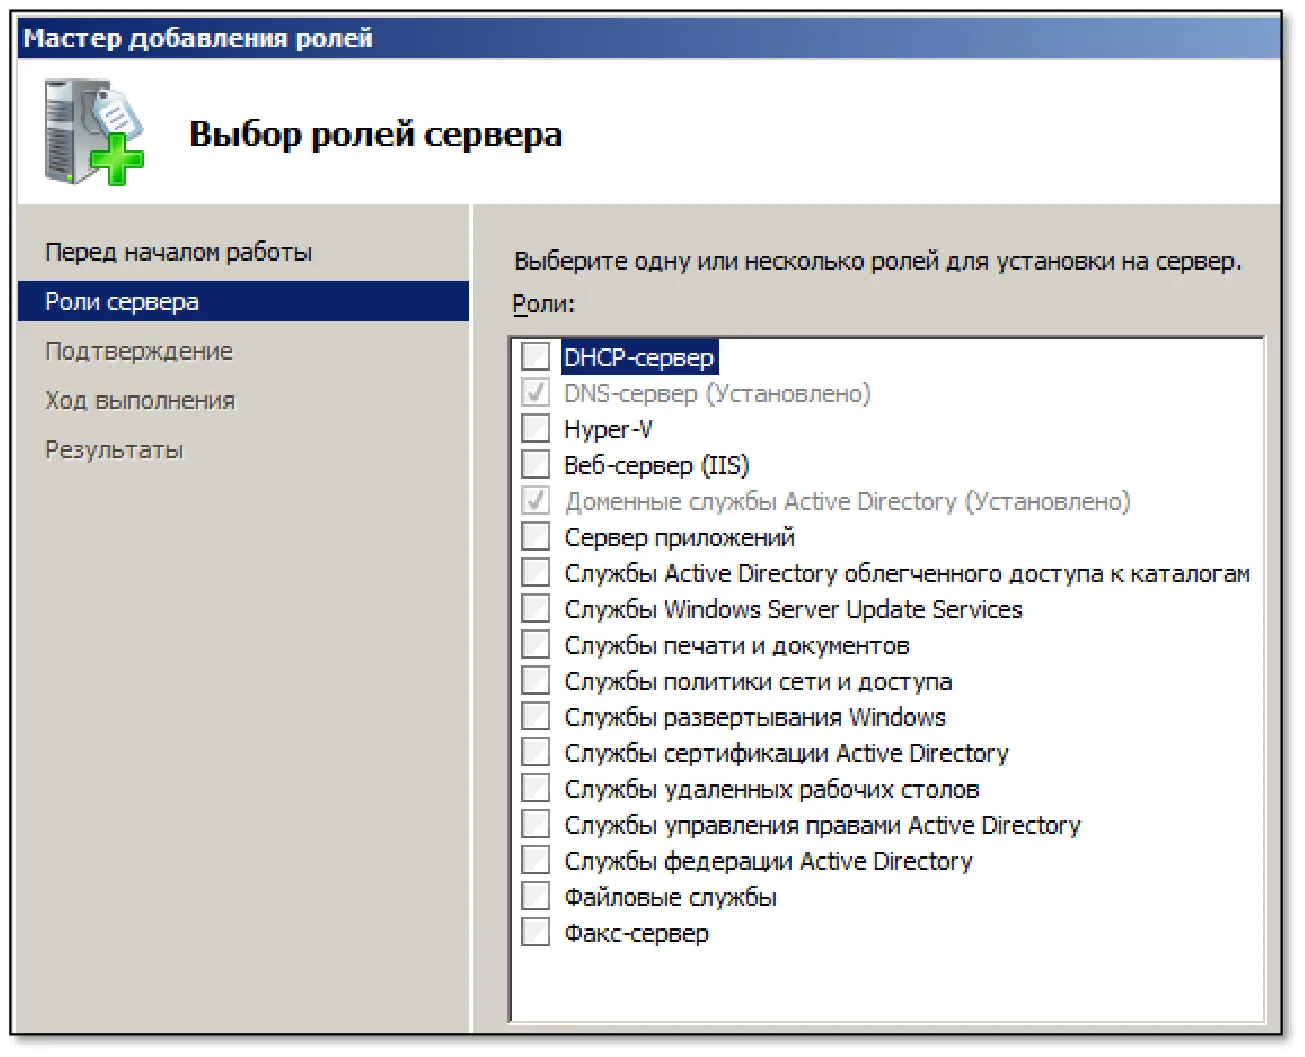The height and width of the screenshot is (1057, 1305).
Task: Click Службы Windows Server Update Services label
Action: click(x=793, y=609)
